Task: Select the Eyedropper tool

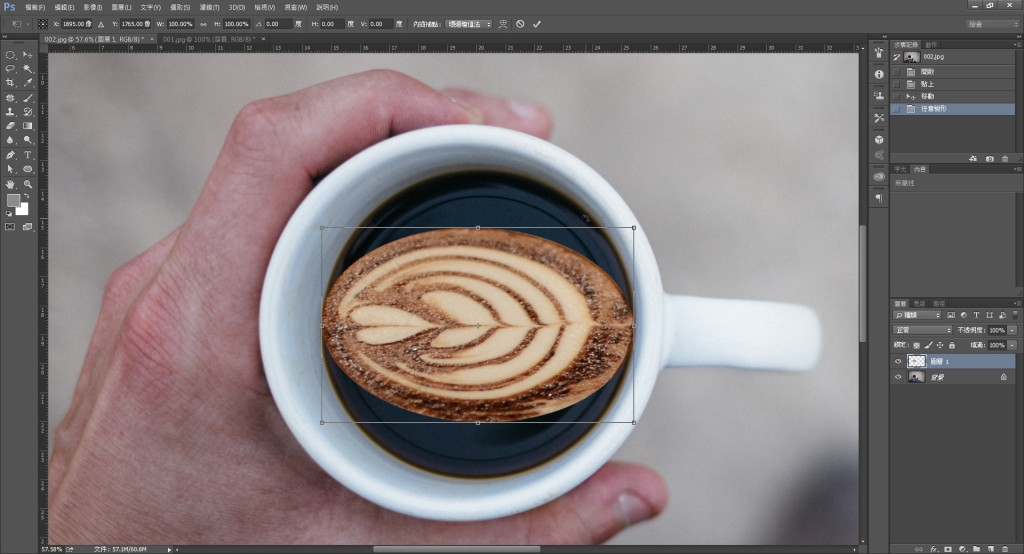Action: (28, 83)
